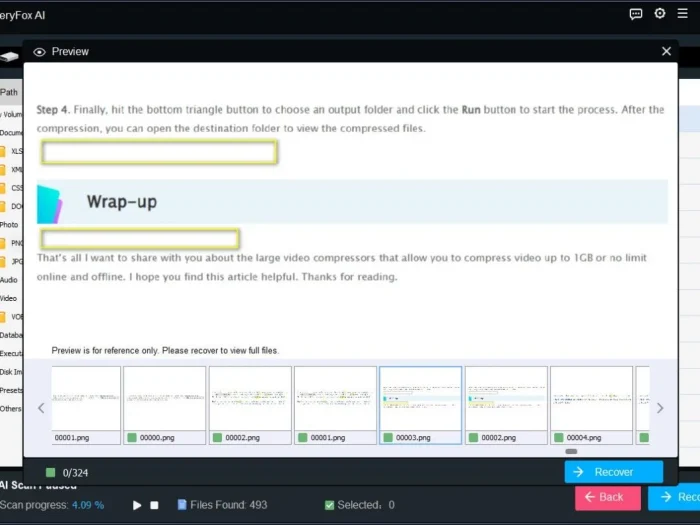This screenshot has width=700, height=525.
Task: Tick the checkbox for 00004.png thumbnail
Action: tap(558, 437)
